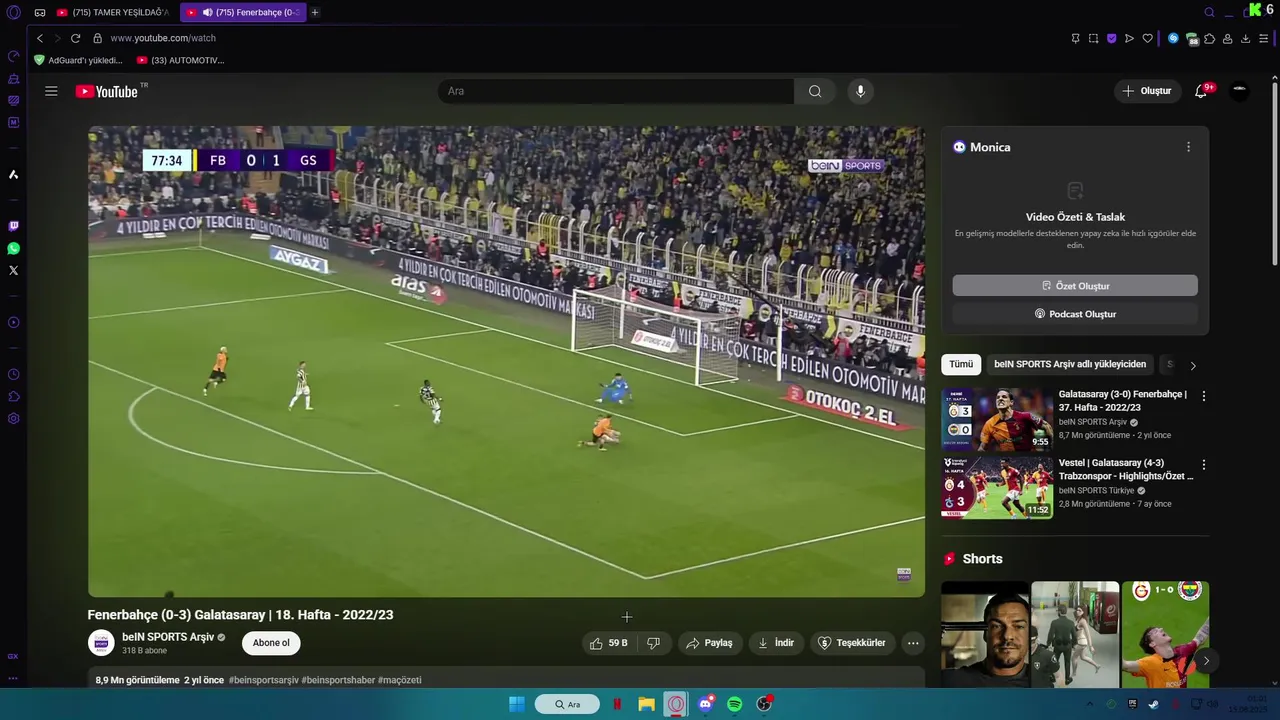Open Opera easy setup sliders icon
The image size is (1280, 720).
pos(1264,38)
